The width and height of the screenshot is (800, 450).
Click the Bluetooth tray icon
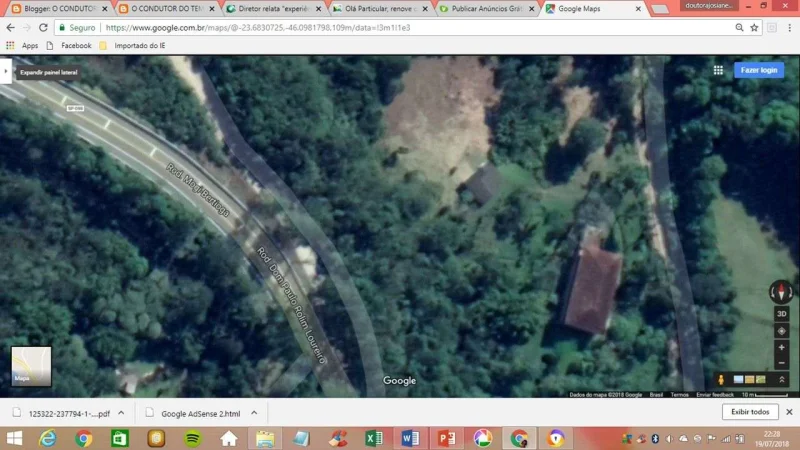tap(655, 439)
